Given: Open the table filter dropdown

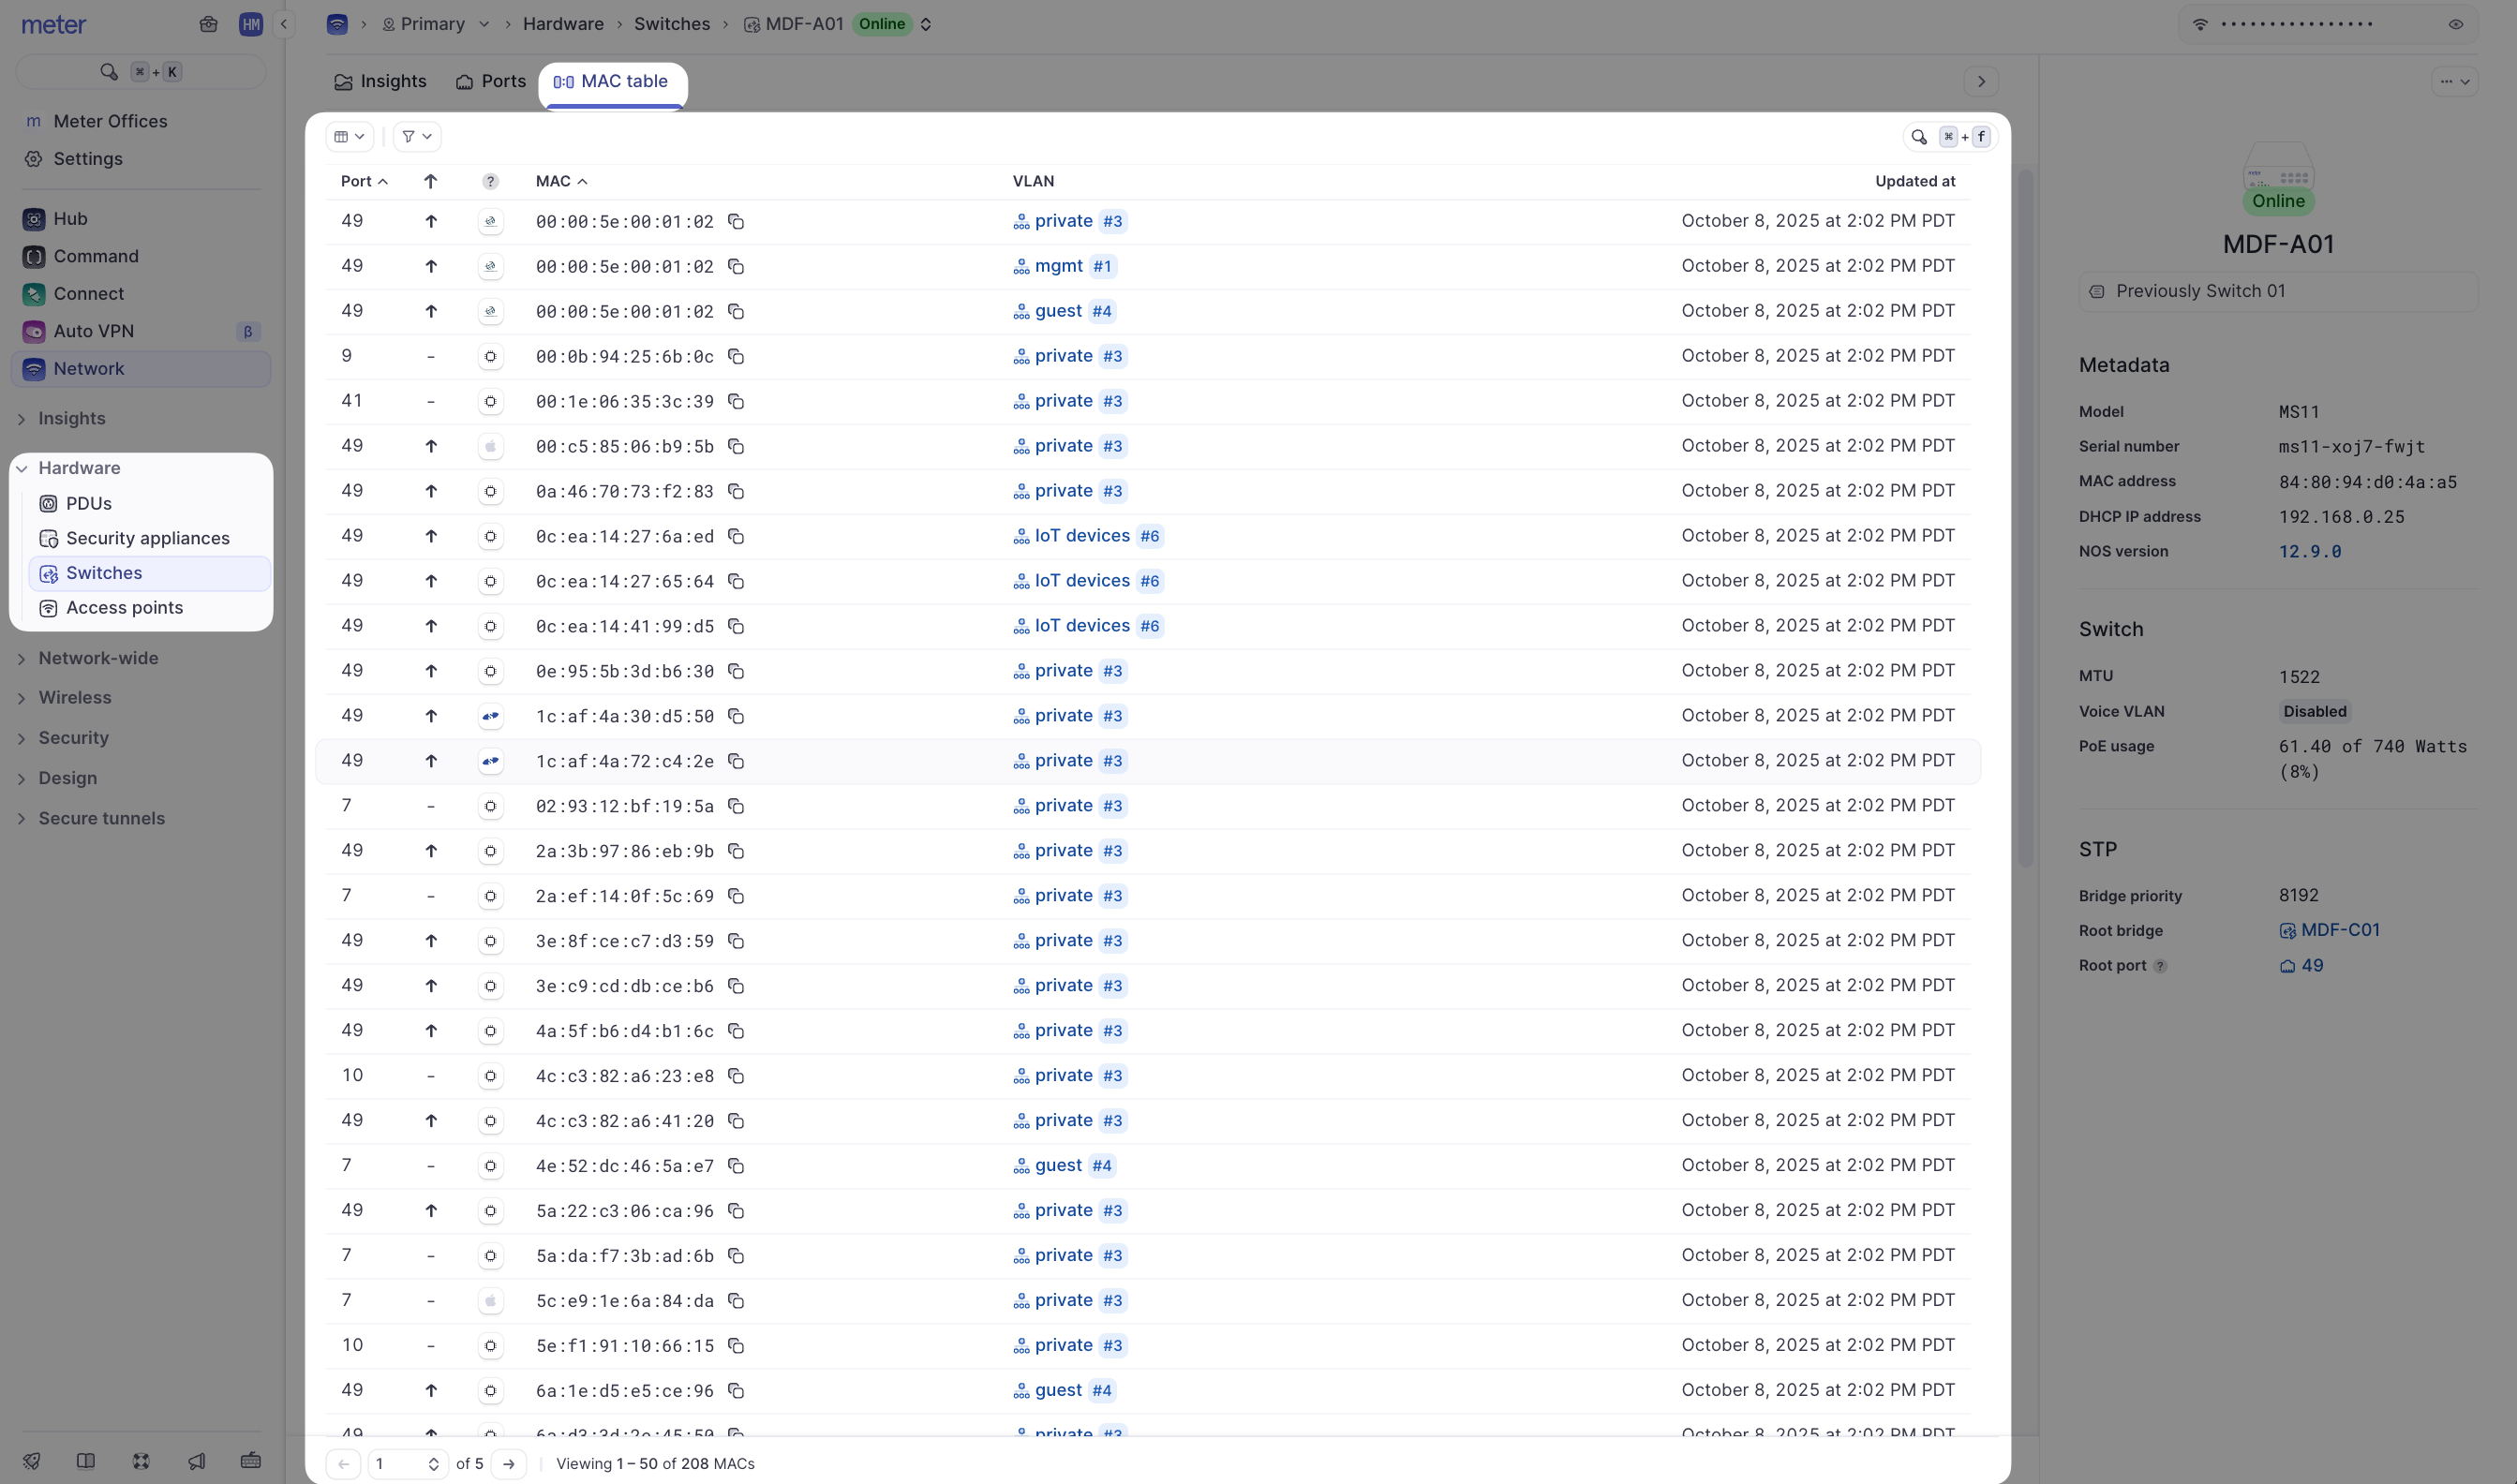Looking at the screenshot, I should click(417, 137).
